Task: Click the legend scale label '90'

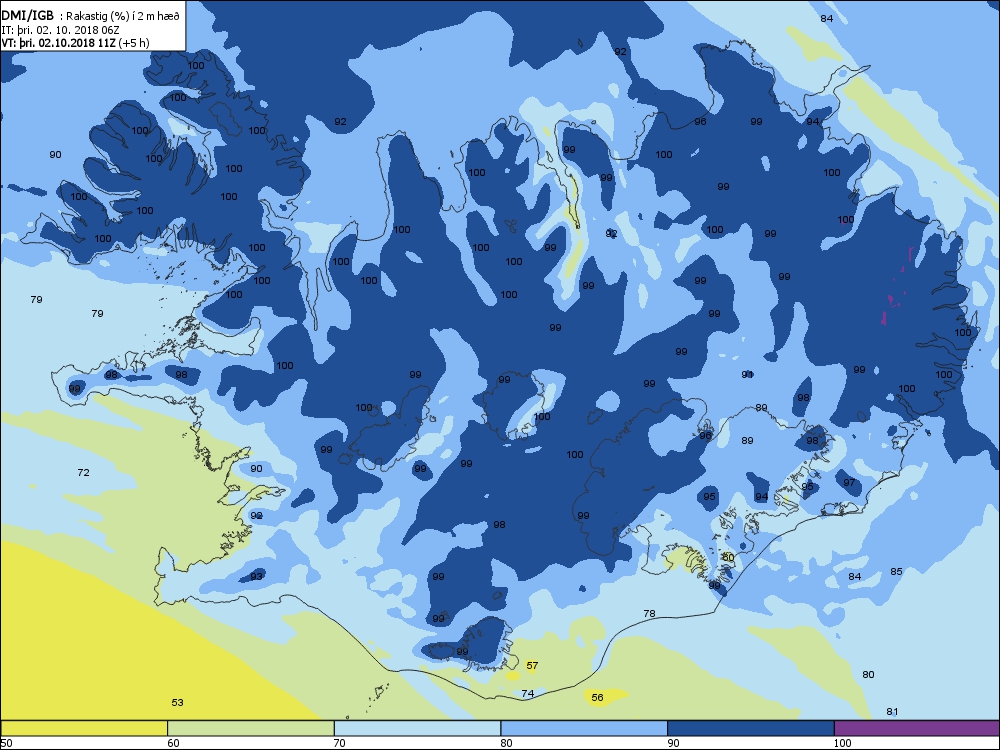Action: point(673,742)
